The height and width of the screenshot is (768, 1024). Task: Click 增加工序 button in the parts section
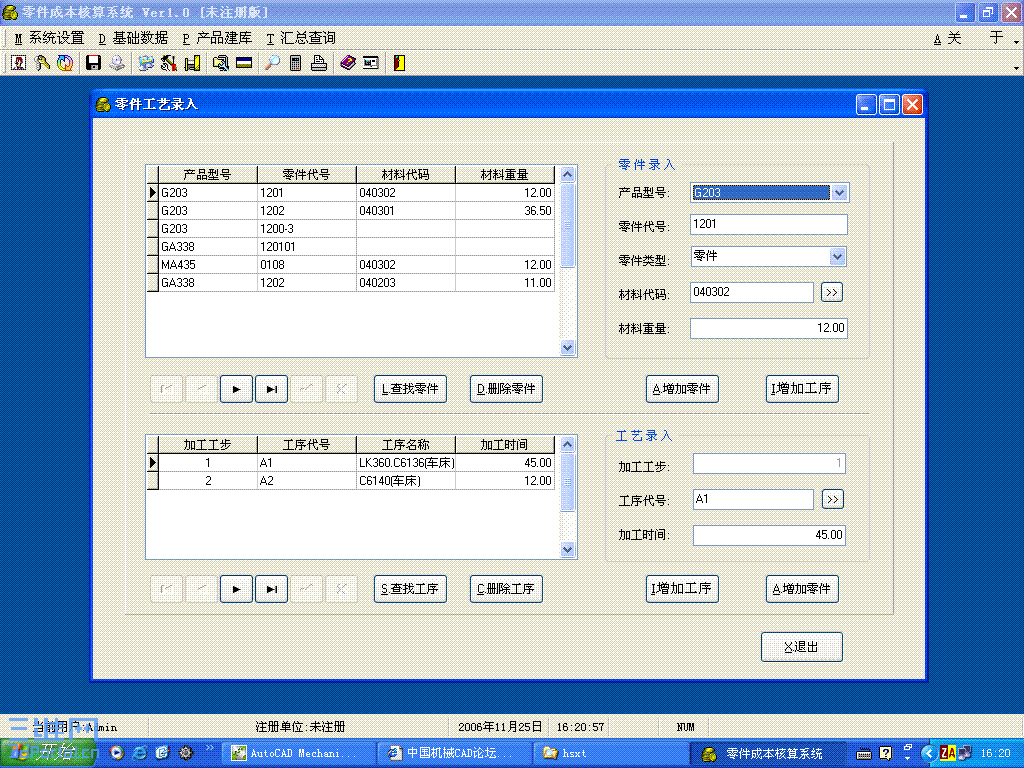click(802, 389)
